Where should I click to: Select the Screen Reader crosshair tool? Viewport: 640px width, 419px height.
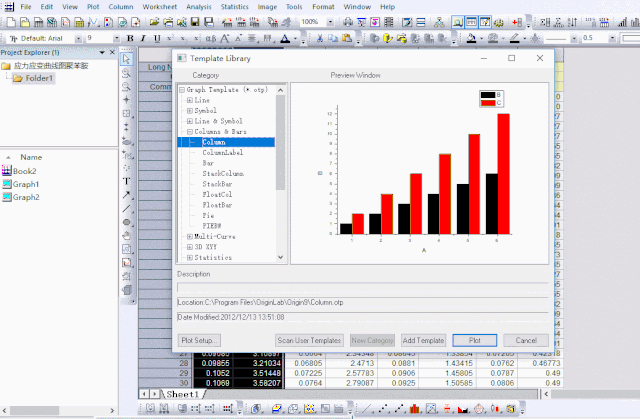click(127, 100)
